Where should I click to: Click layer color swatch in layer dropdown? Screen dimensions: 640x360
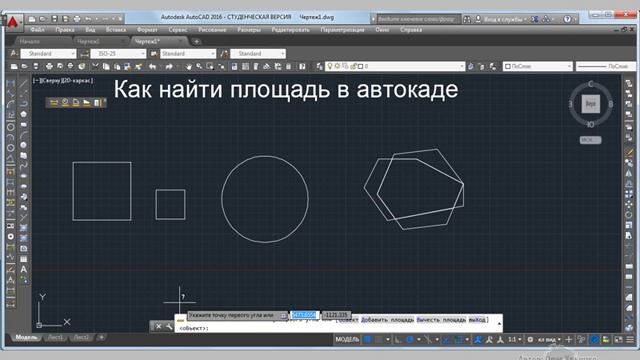[360, 66]
